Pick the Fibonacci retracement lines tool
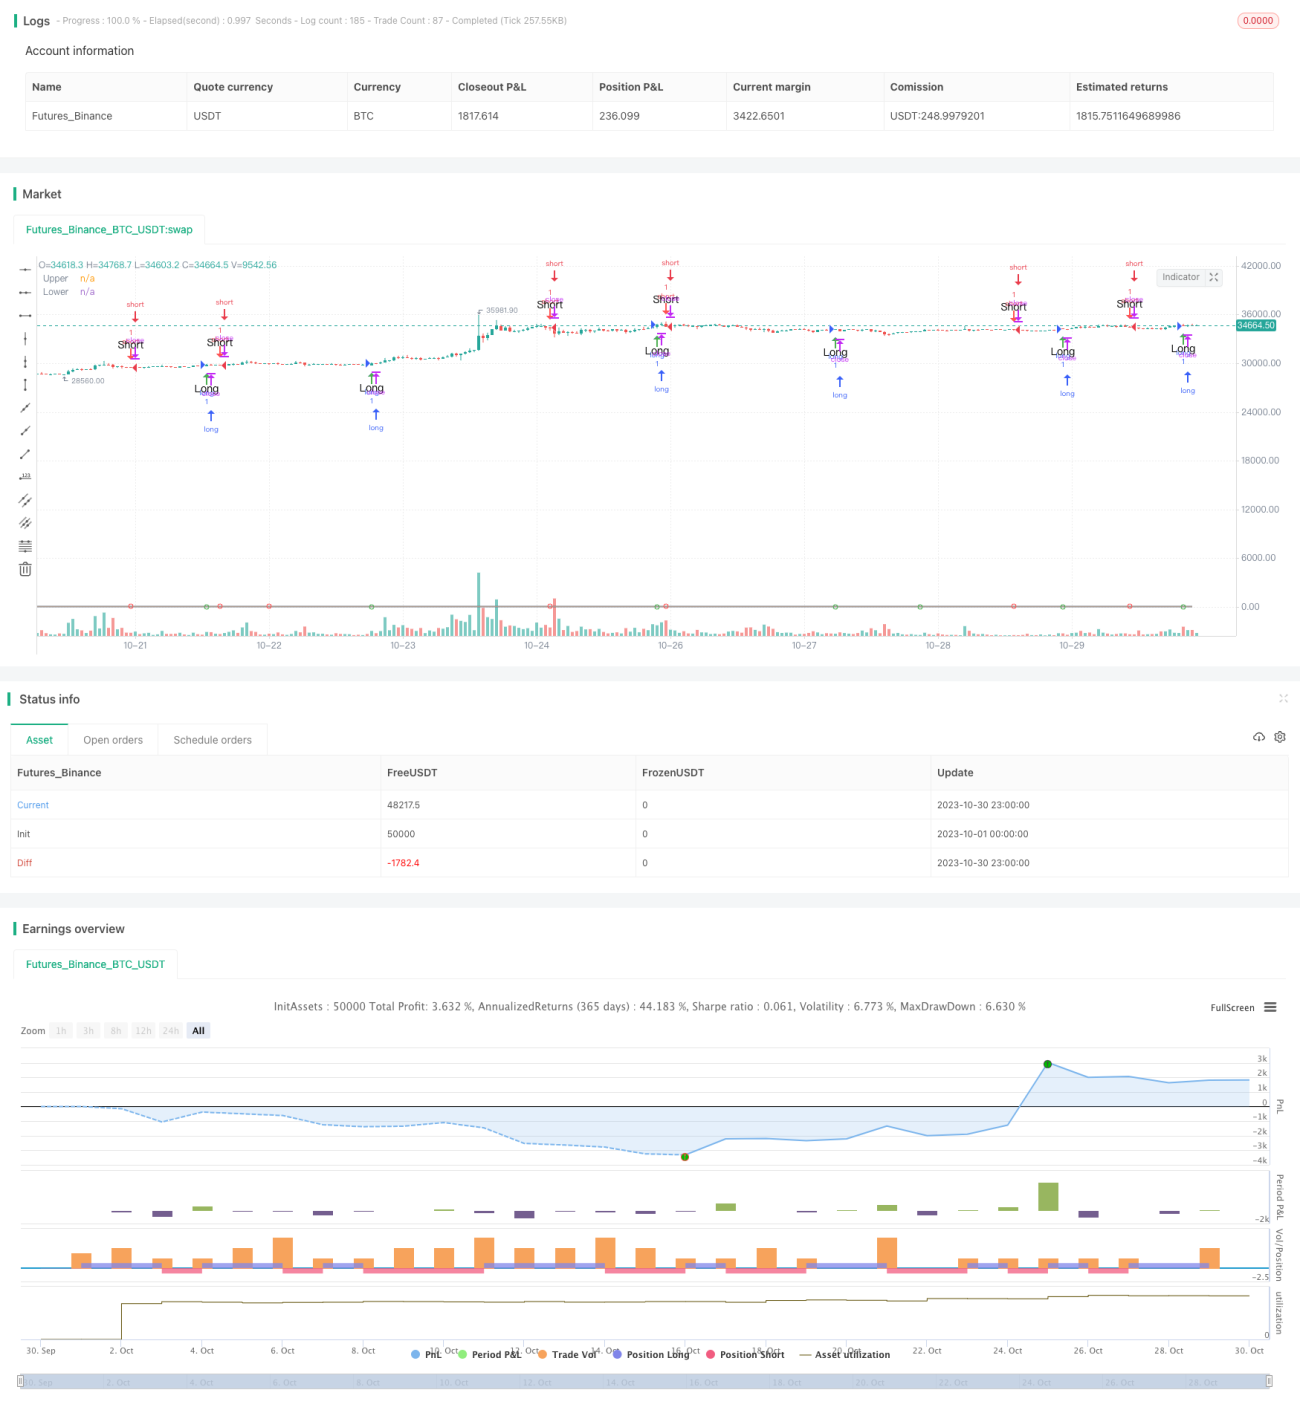The image size is (1300, 1410). pos(25,545)
